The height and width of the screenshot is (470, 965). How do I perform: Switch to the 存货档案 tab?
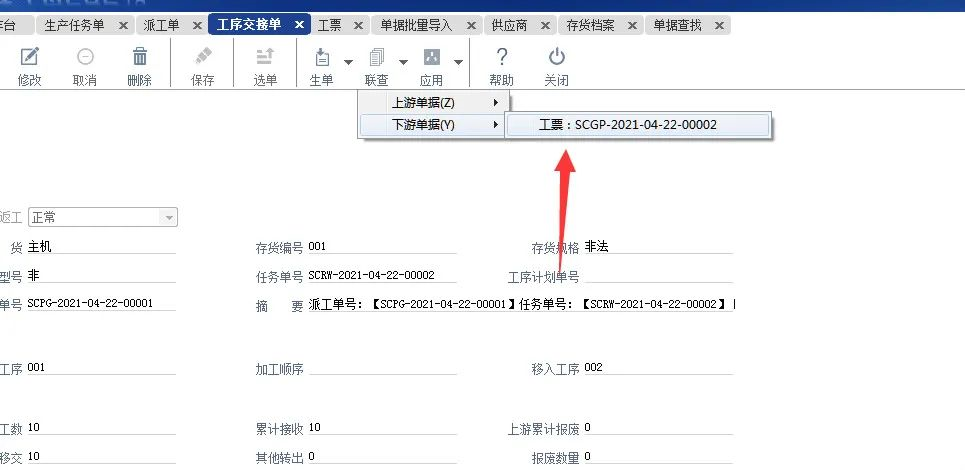click(x=590, y=25)
